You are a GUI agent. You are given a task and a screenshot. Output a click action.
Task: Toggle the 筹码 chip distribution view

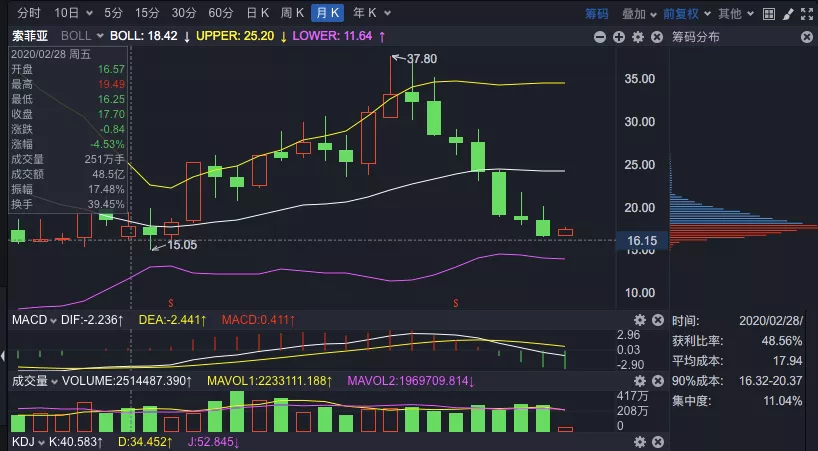(596, 14)
